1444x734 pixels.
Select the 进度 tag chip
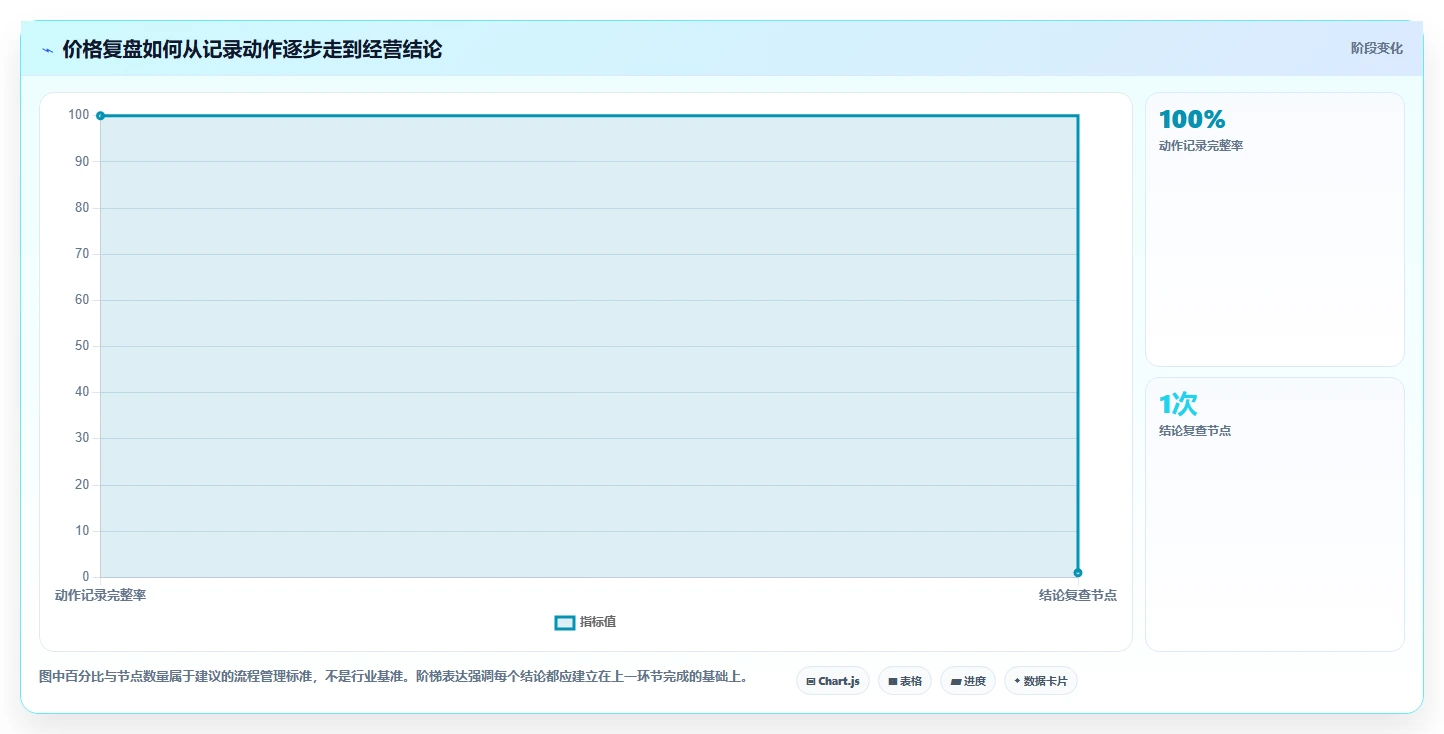click(x=968, y=681)
